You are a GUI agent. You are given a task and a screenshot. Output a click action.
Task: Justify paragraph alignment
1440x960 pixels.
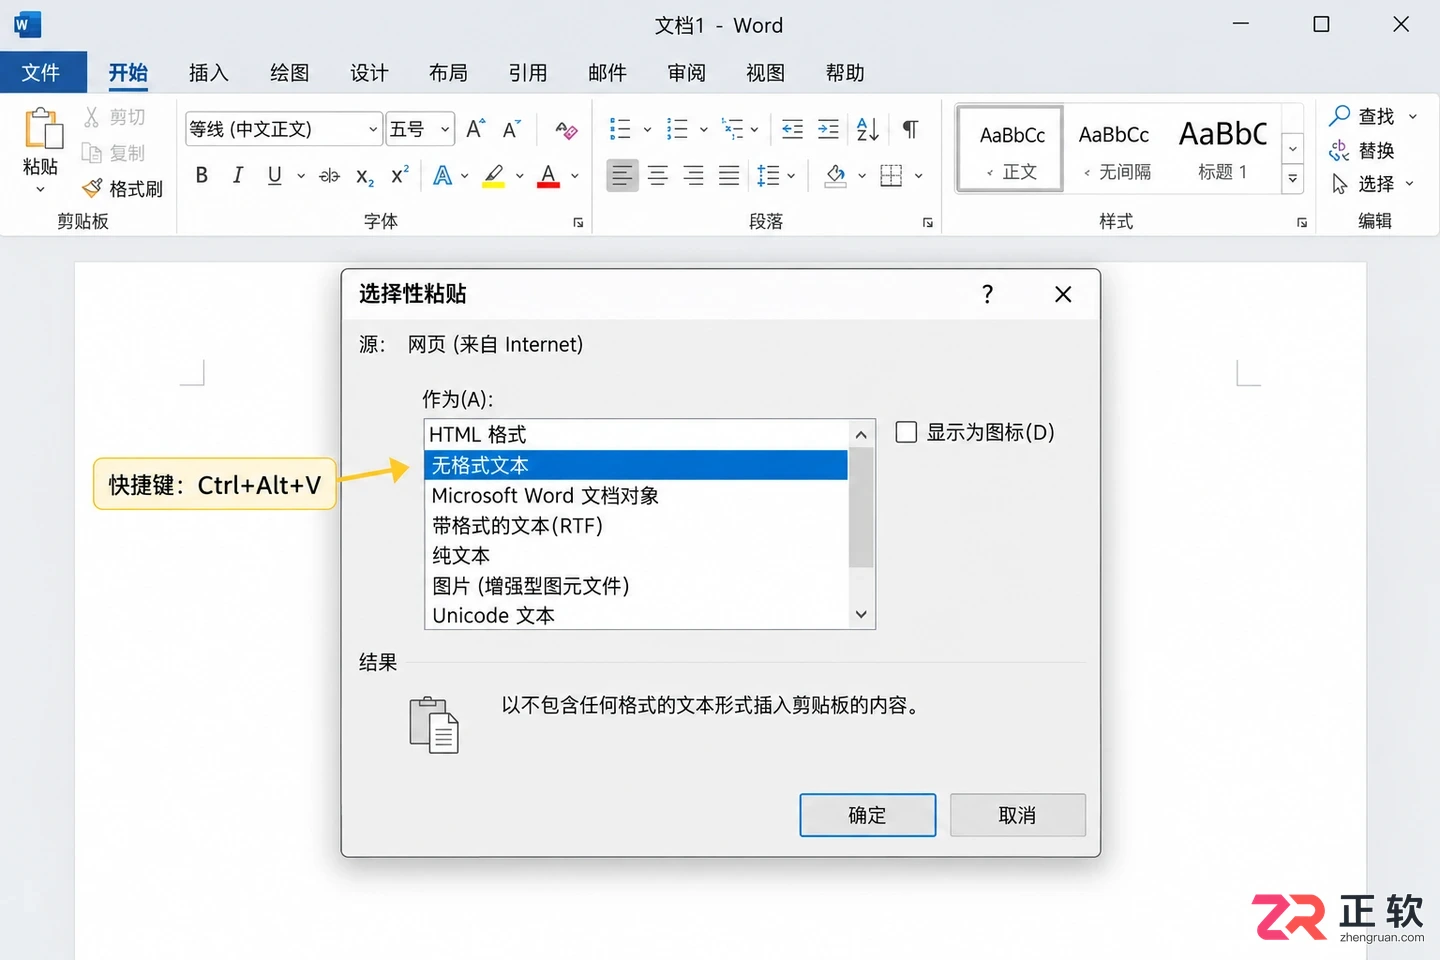point(729,176)
